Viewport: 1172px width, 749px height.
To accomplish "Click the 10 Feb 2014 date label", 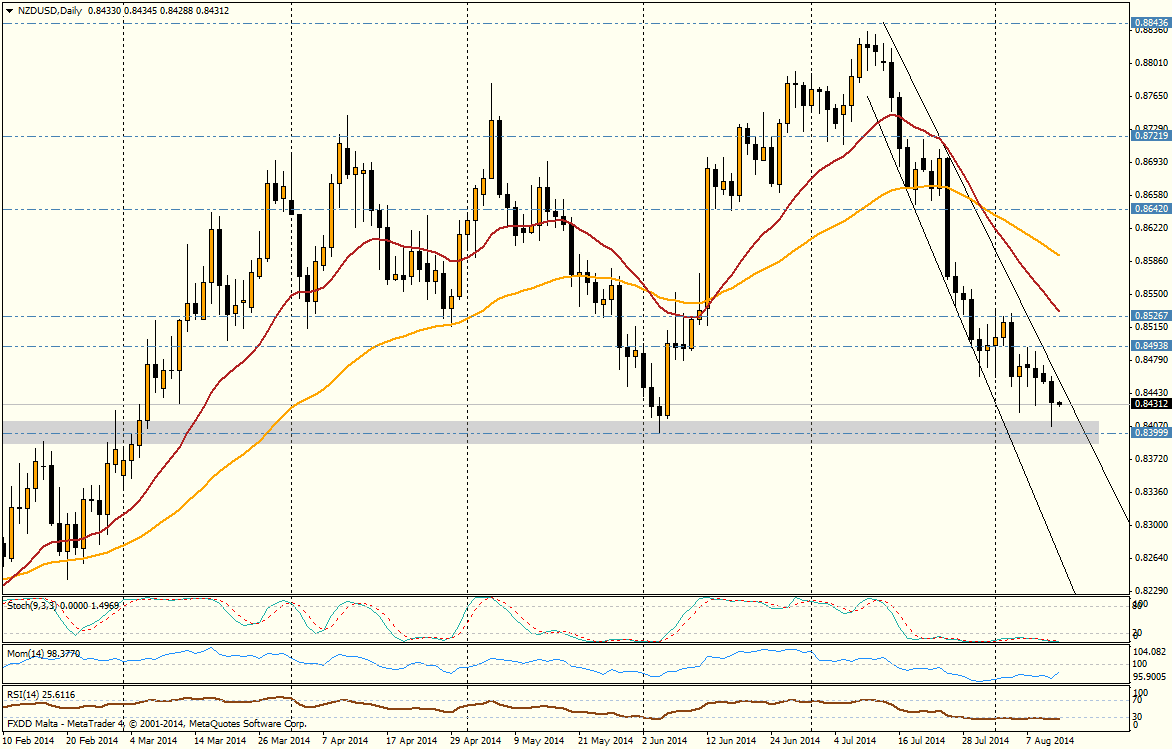I will tap(29, 741).
